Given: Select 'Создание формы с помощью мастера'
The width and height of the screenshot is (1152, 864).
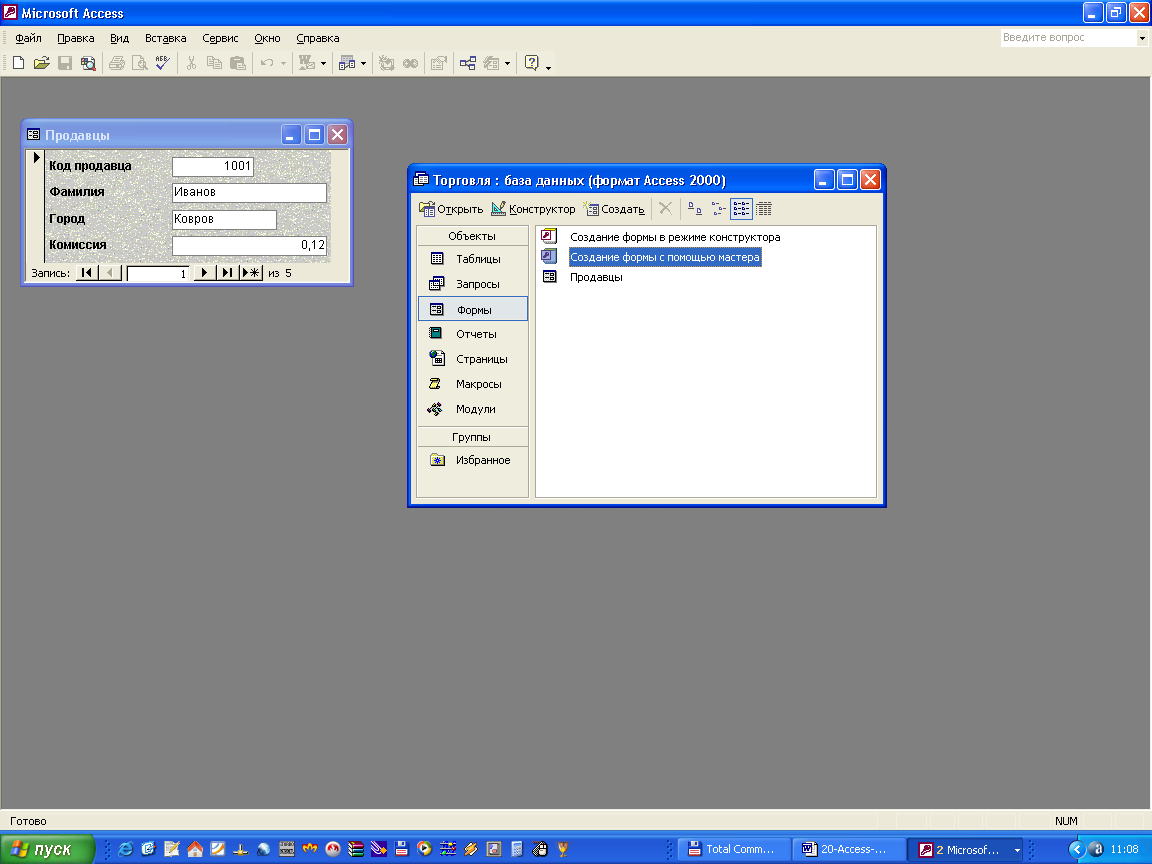Looking at the screenshot, I should pyautogui.click(x=665, y=257).
